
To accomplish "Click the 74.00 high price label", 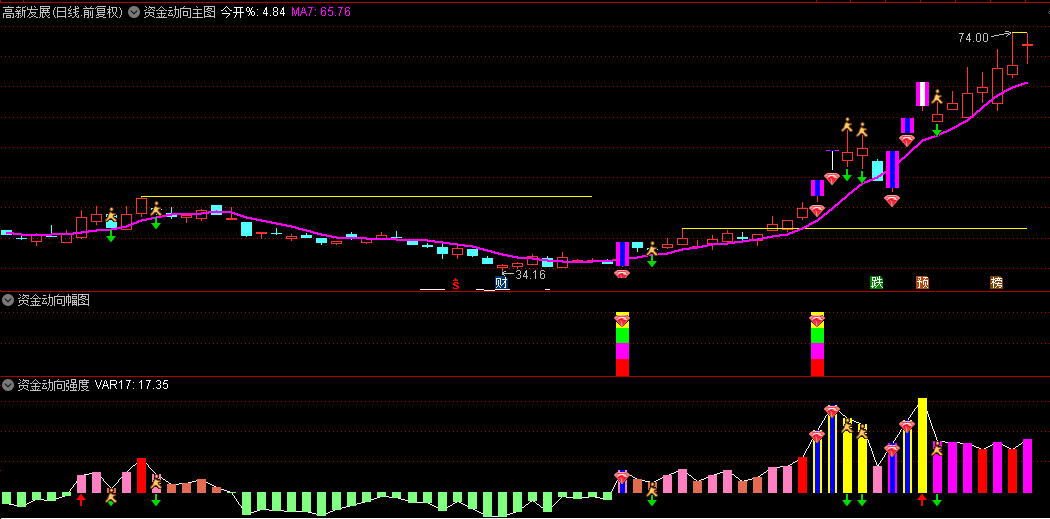I will (x=973, y=38).
